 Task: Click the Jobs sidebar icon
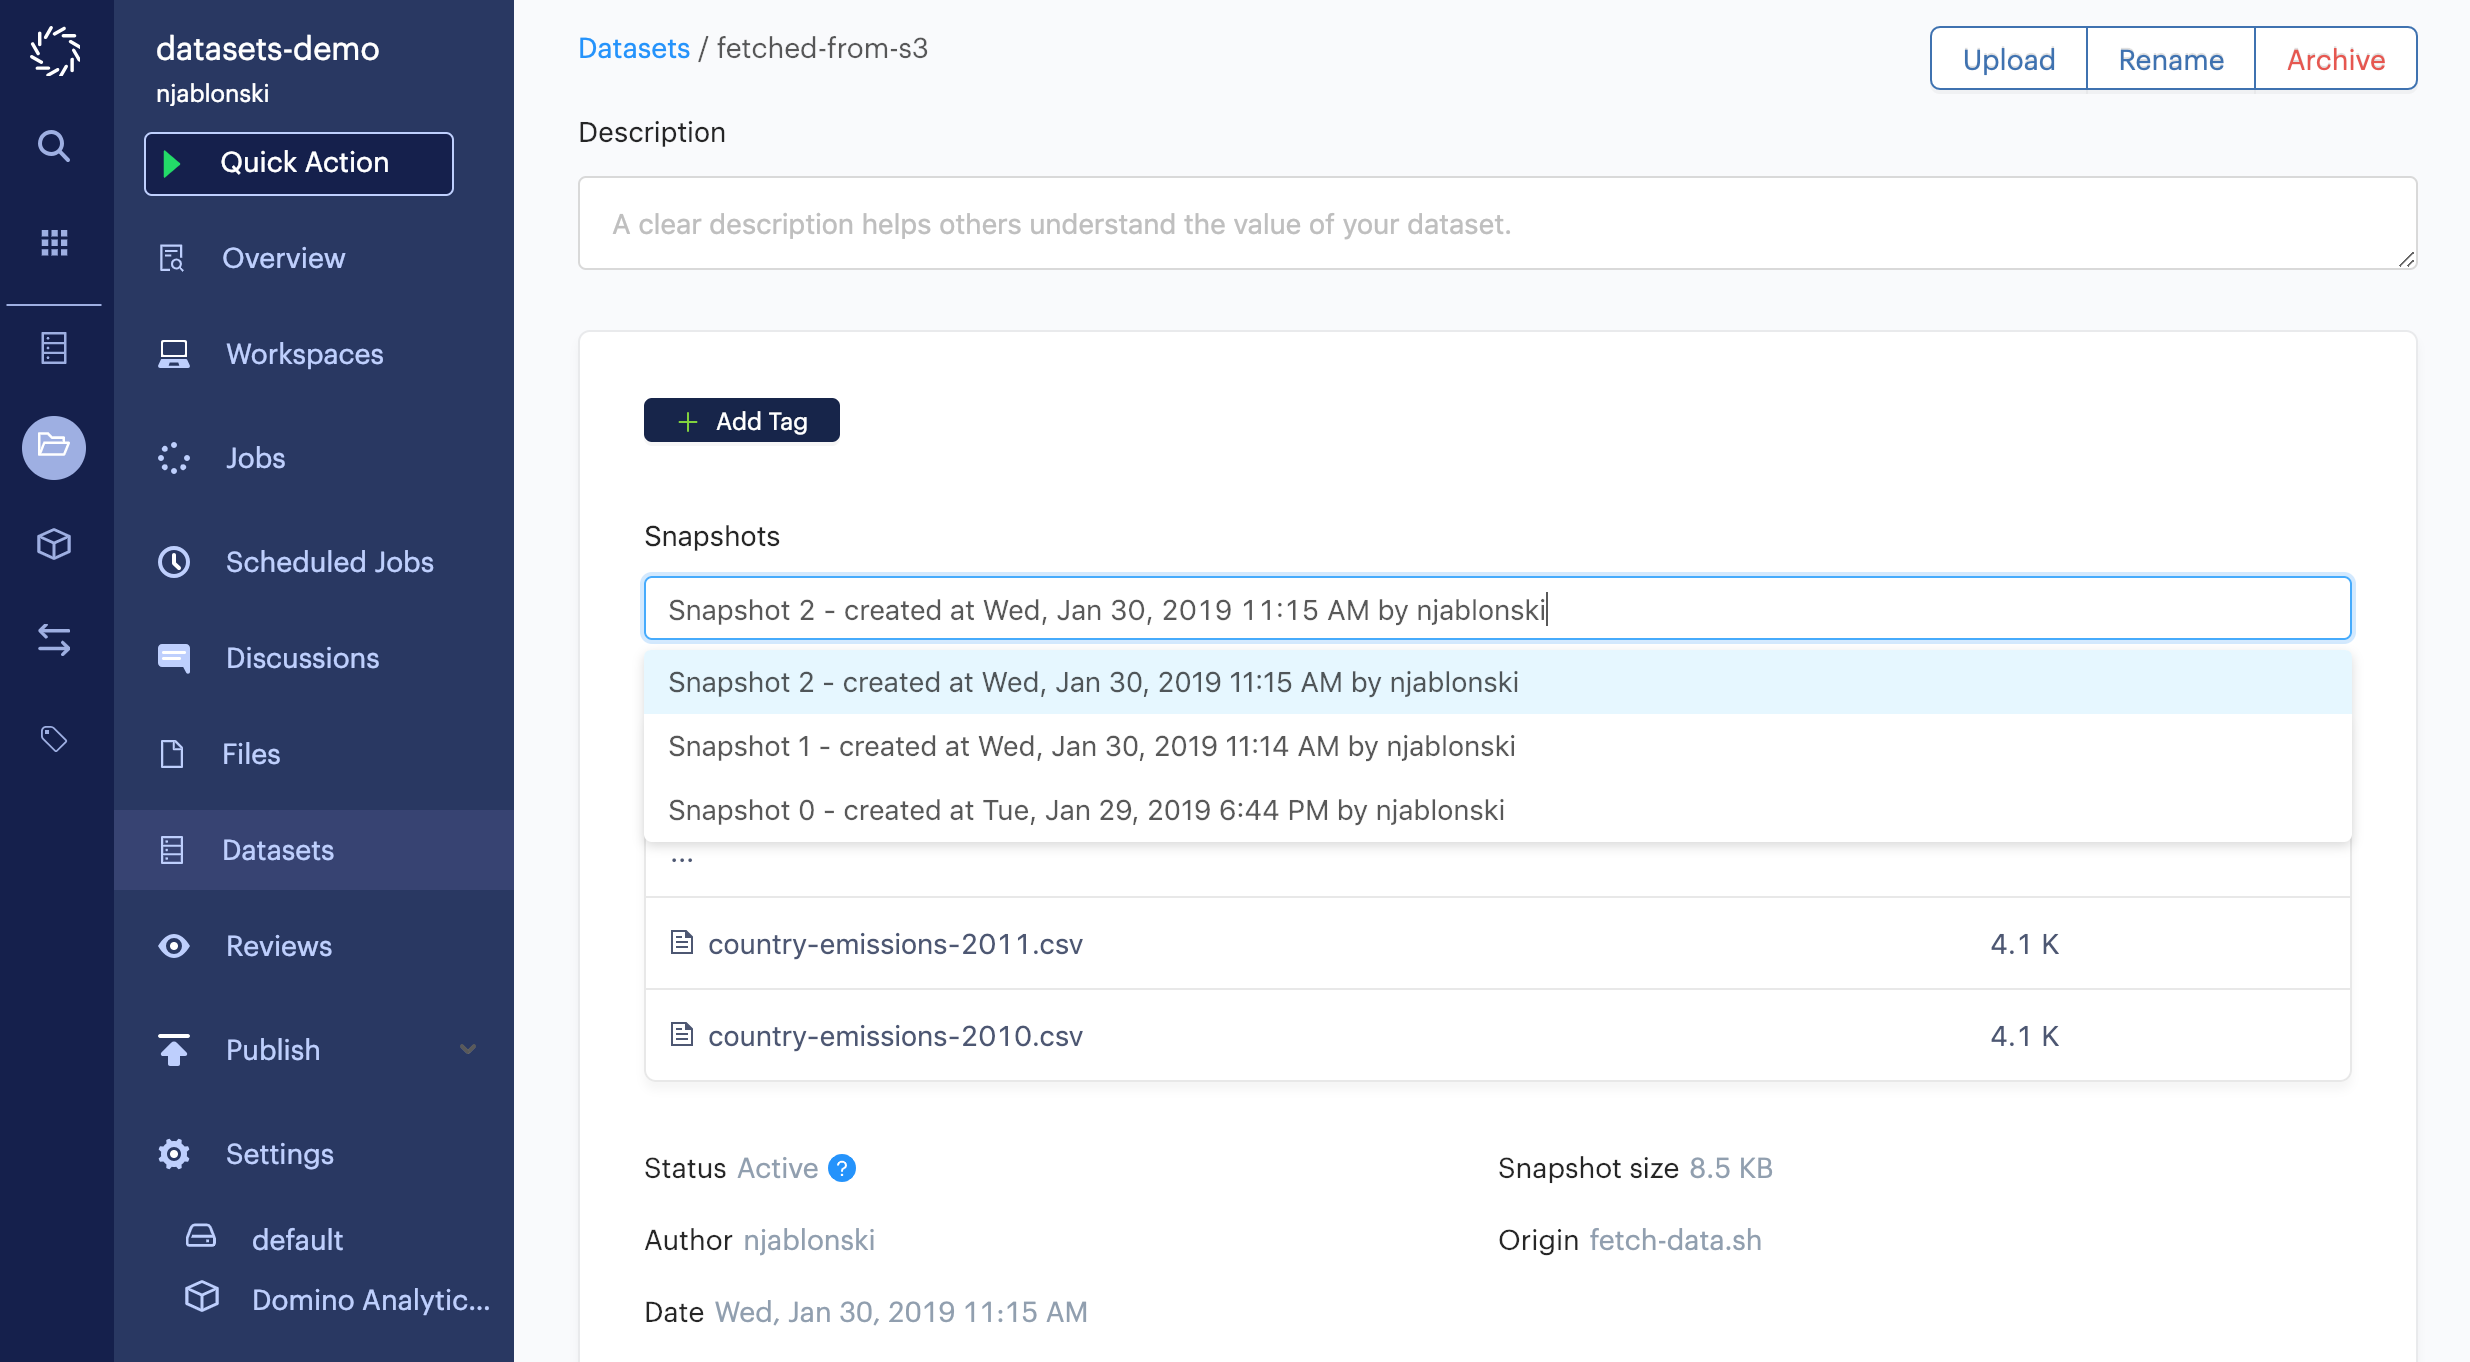pyautogui.click(x=174, y=456)
